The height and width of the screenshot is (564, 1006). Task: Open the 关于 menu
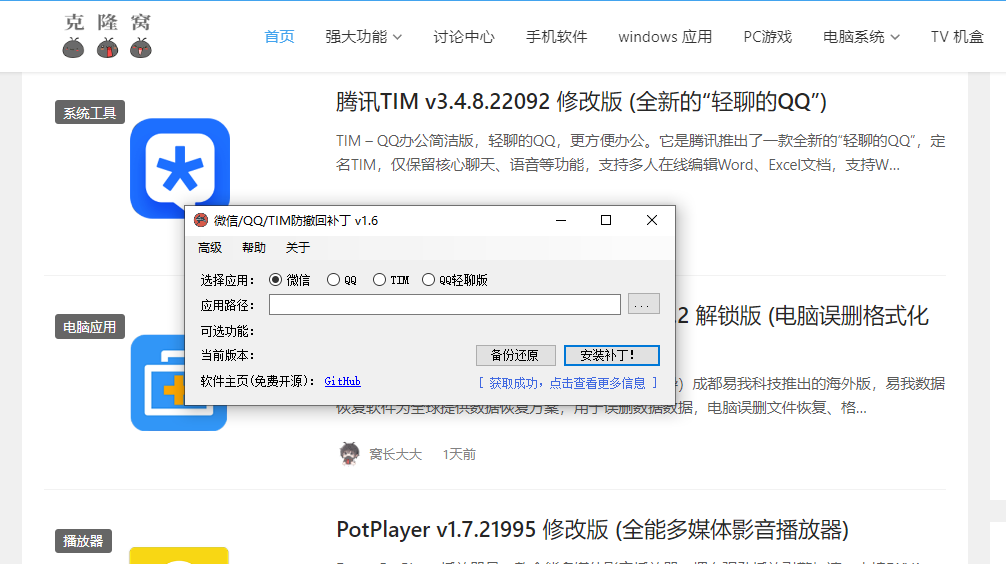coord(298,248)
